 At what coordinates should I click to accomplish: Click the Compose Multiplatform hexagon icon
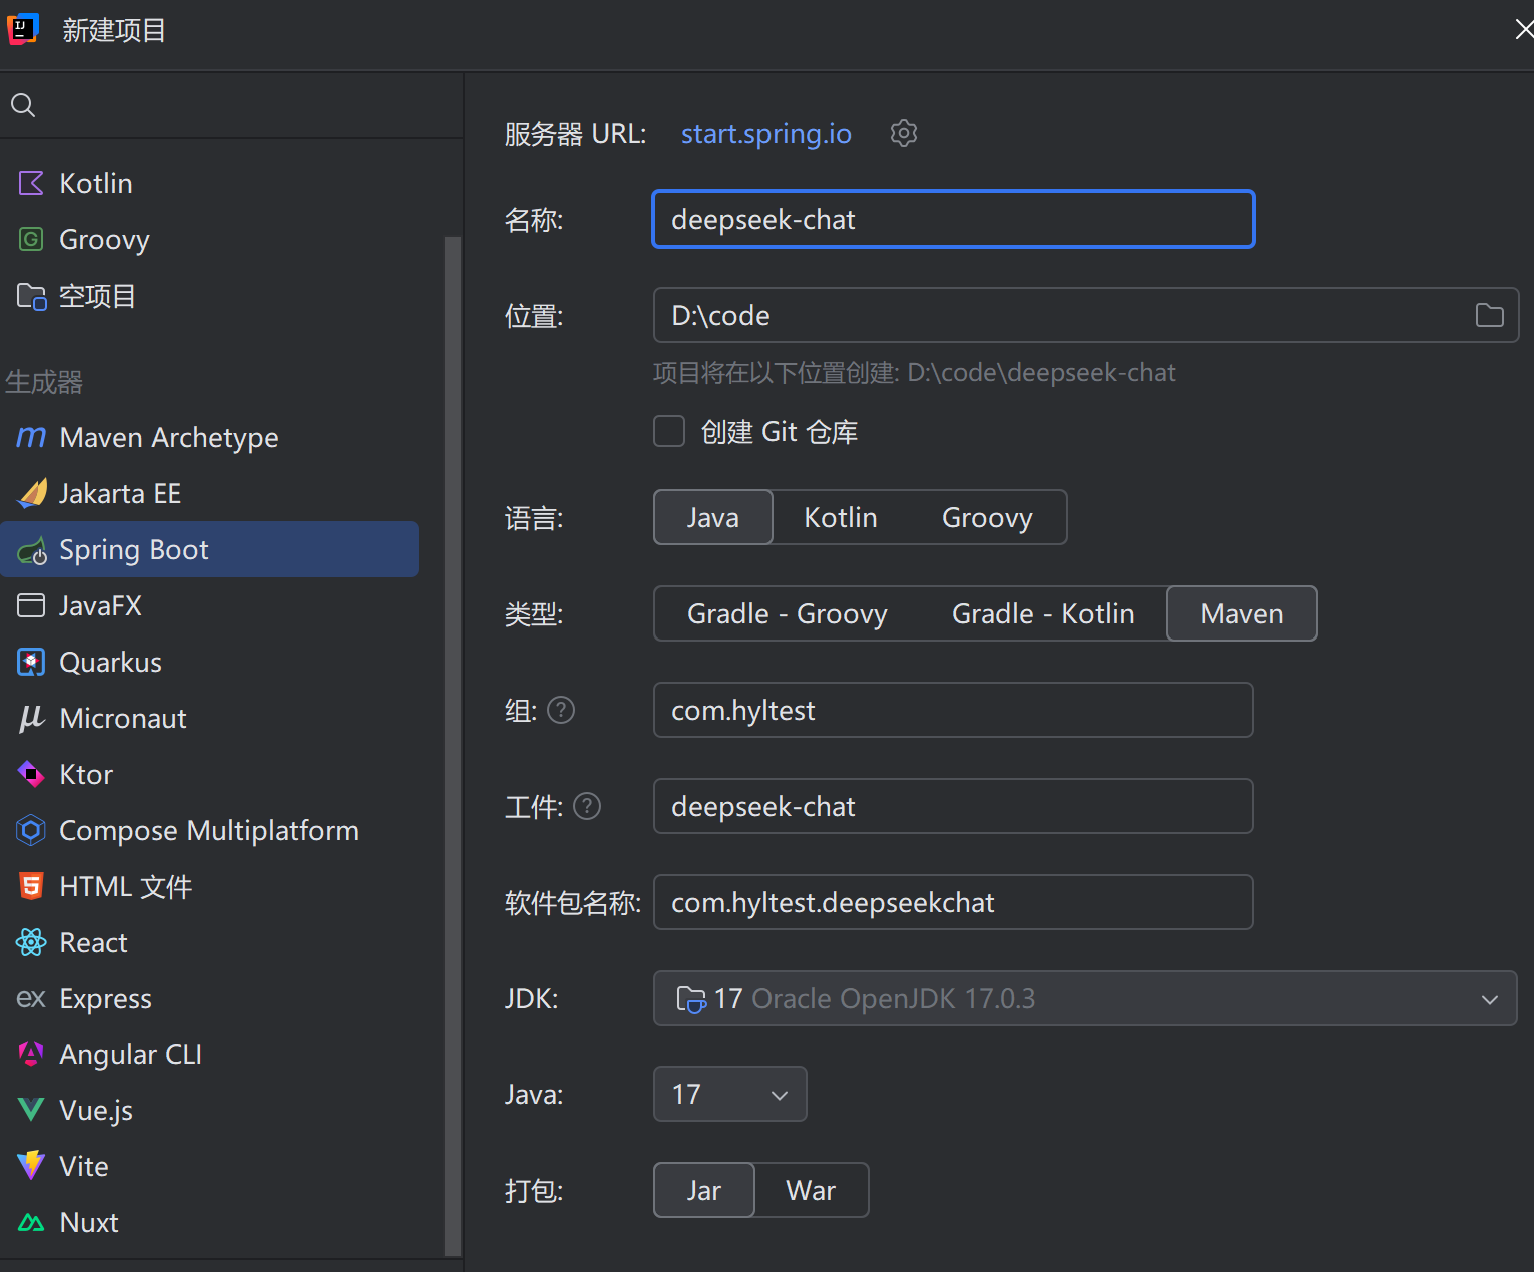click(31, 830)
